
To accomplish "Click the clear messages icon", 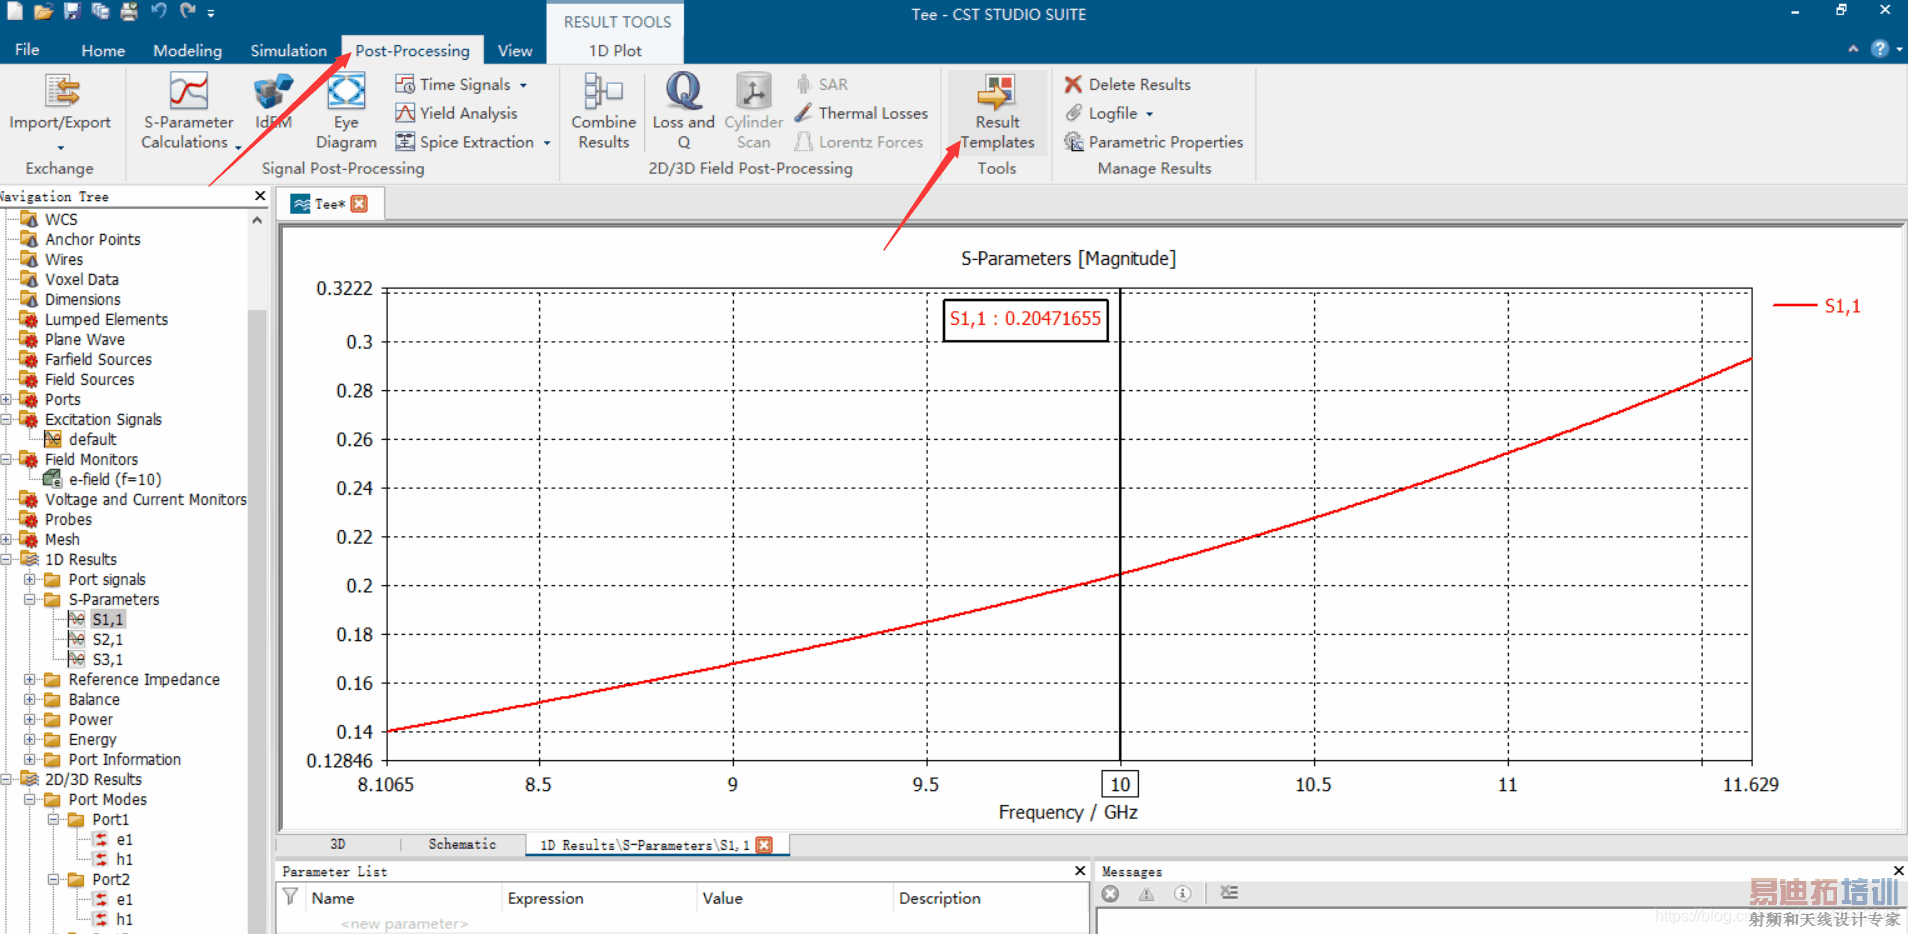I will pos(1229,893).
